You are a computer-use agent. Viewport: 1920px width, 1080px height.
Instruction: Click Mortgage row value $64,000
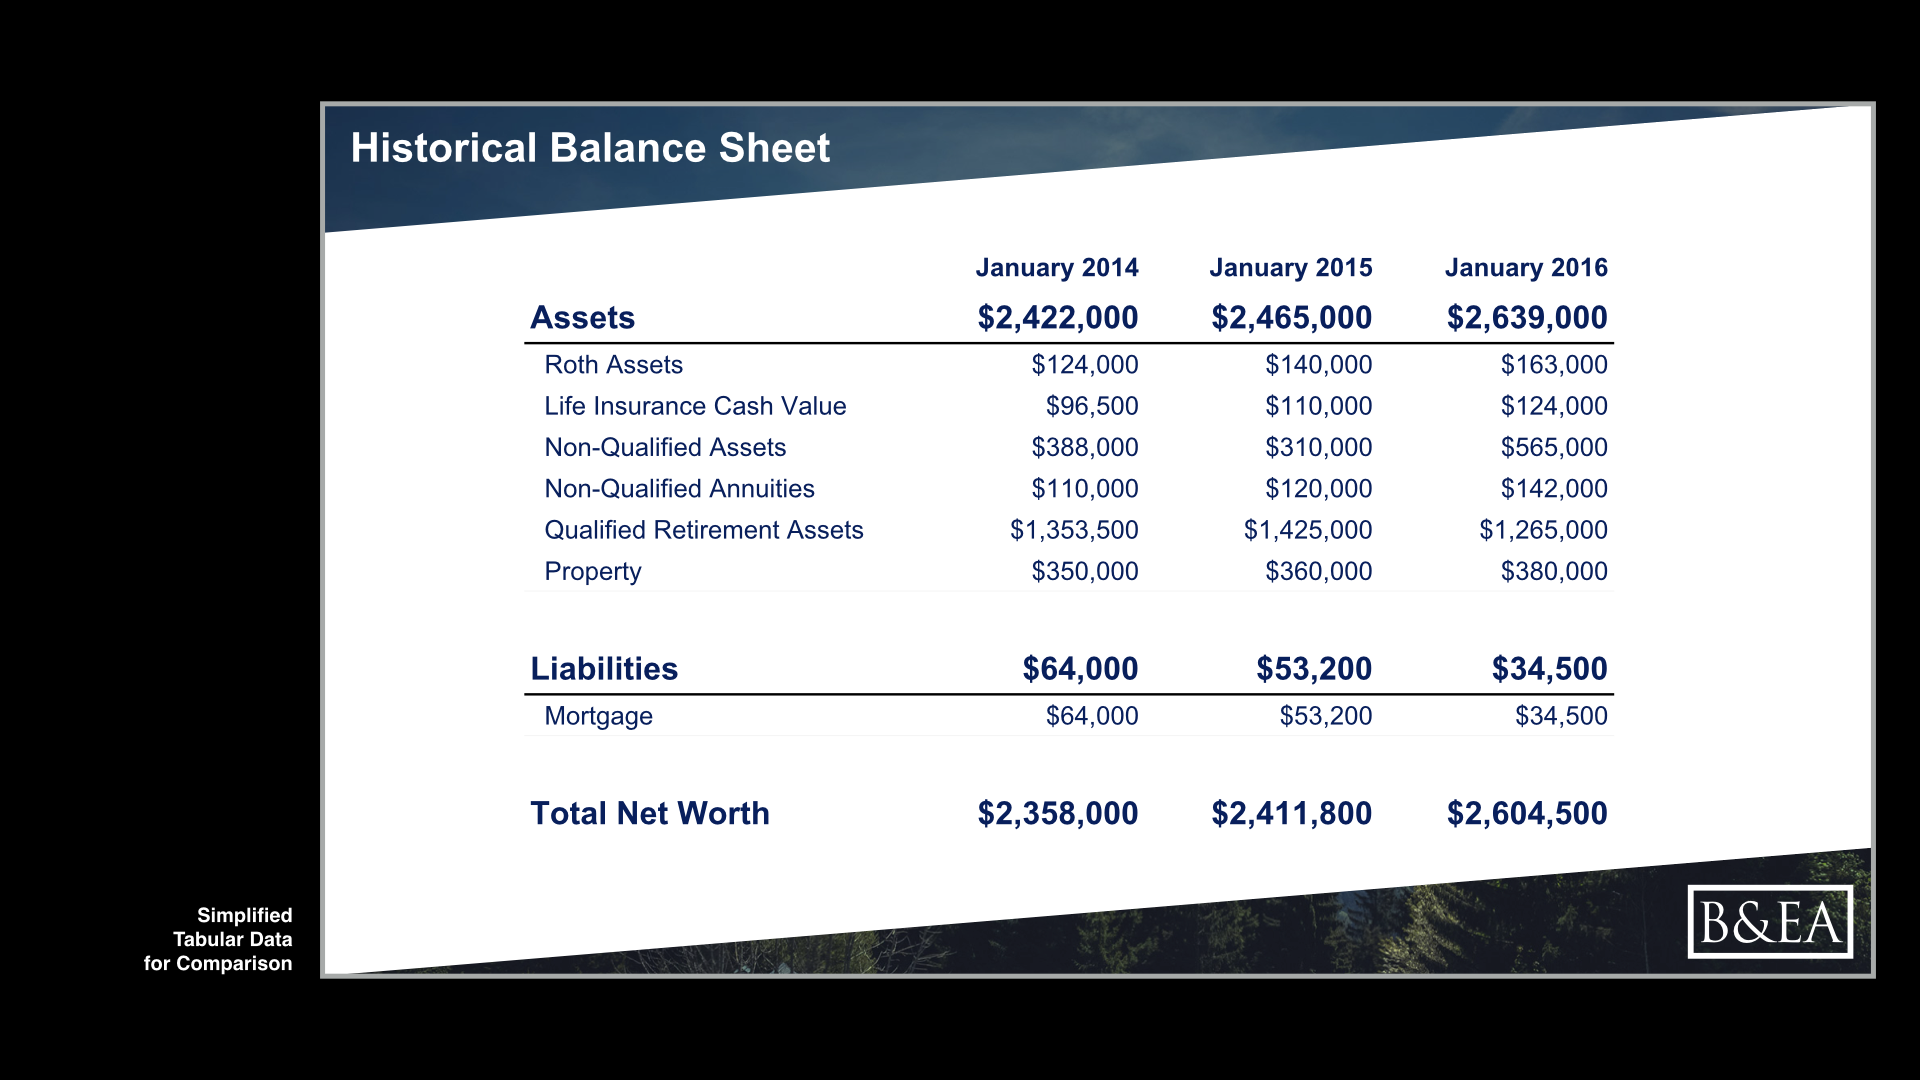1092,716
